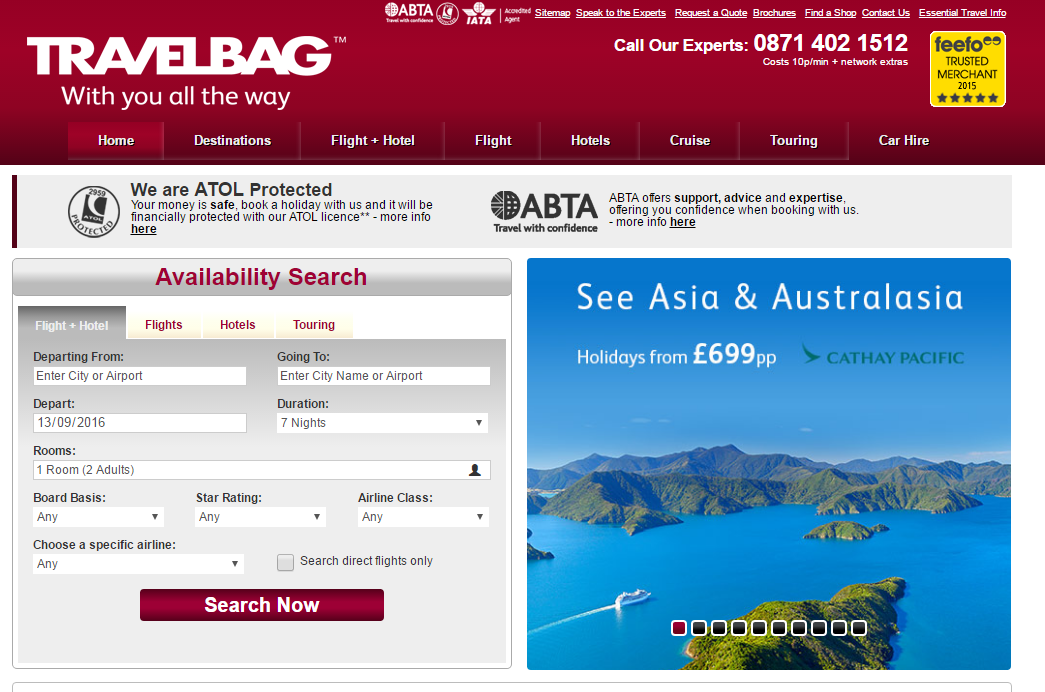Open the Cruise navigation menu
1045x692 pixels.
tap(688, 140)
